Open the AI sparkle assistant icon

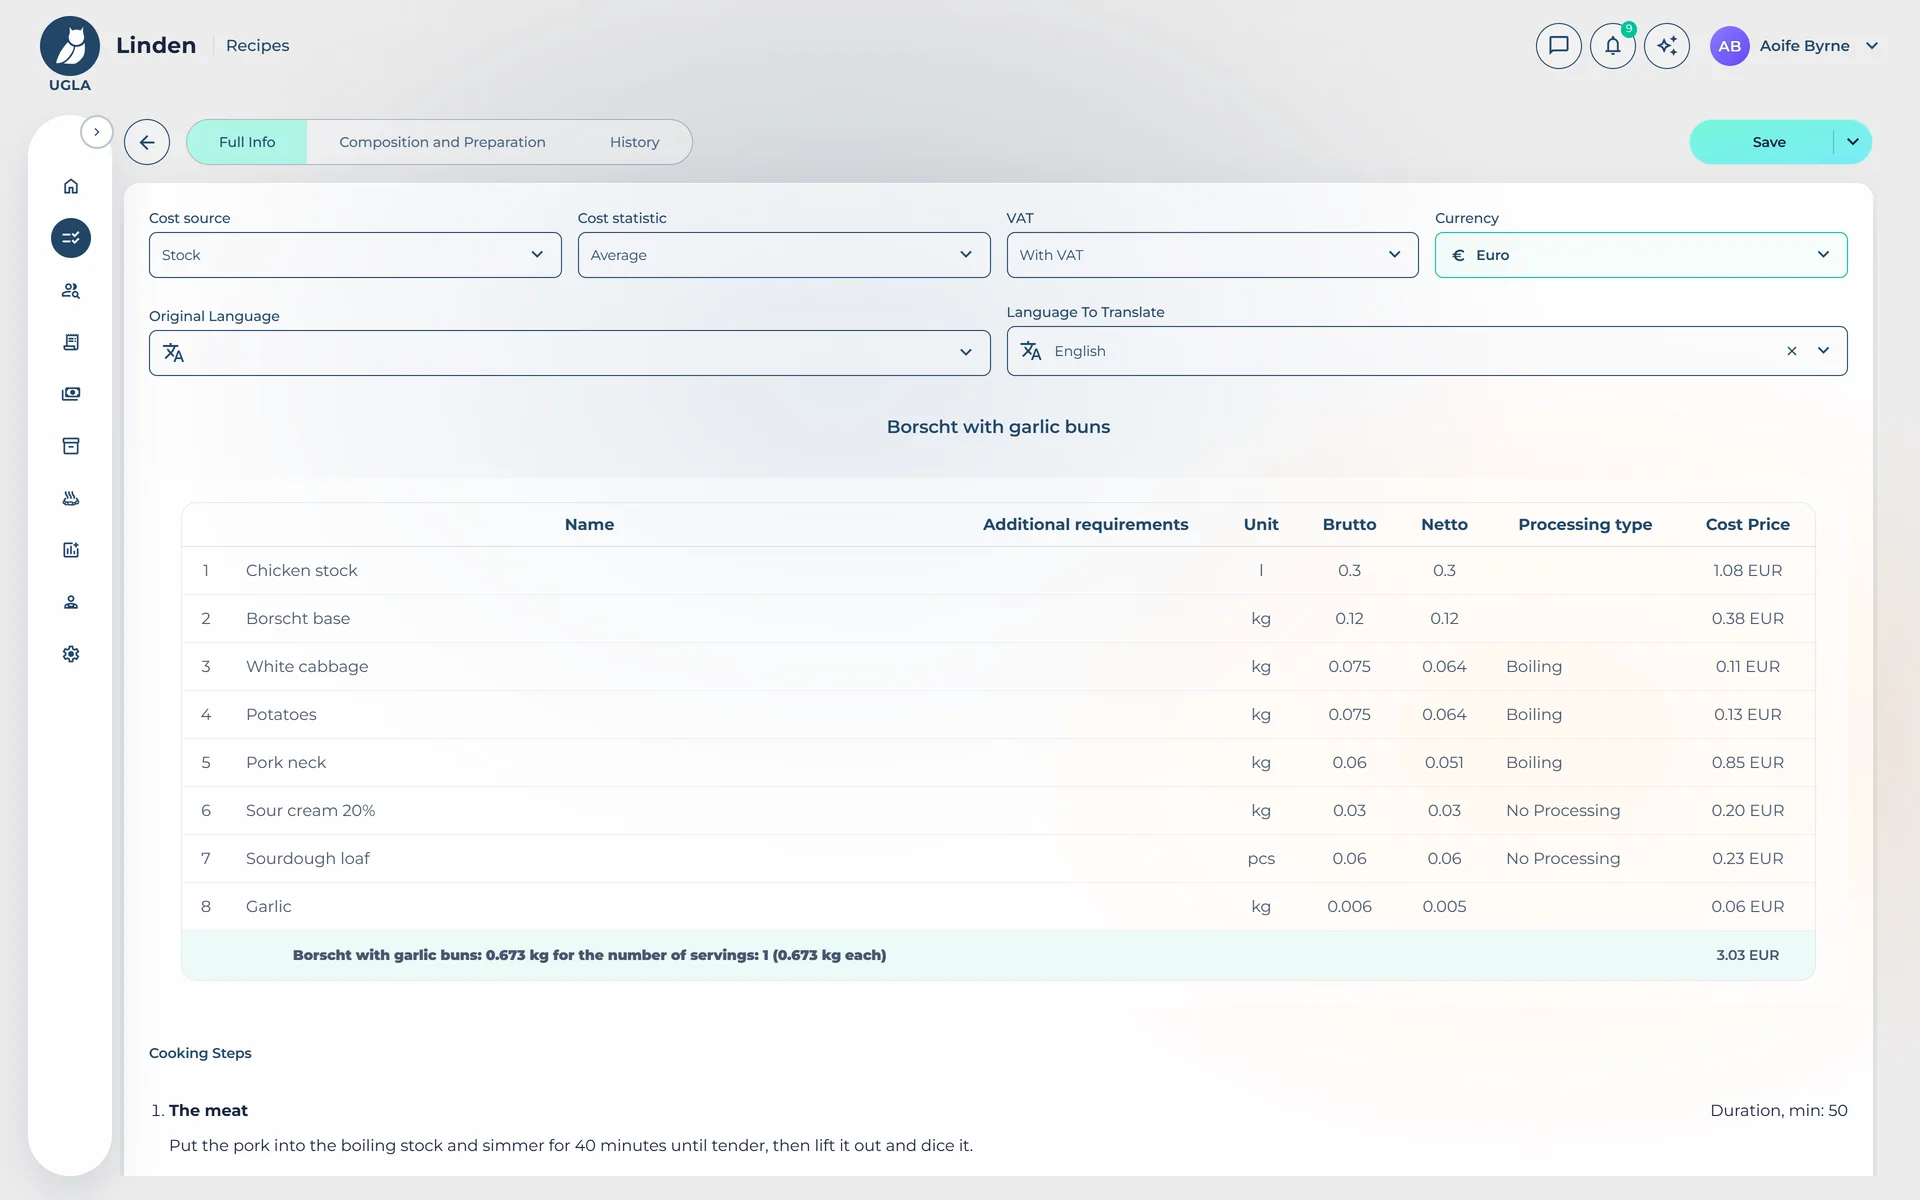point(1667,46)
